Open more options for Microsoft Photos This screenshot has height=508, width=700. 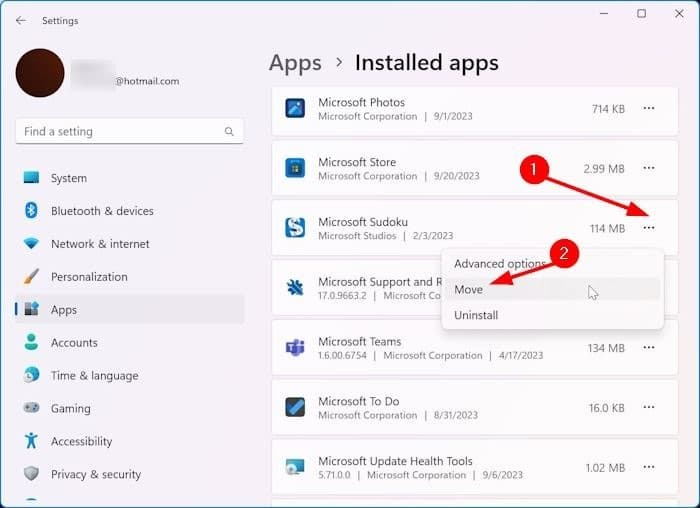649,108
